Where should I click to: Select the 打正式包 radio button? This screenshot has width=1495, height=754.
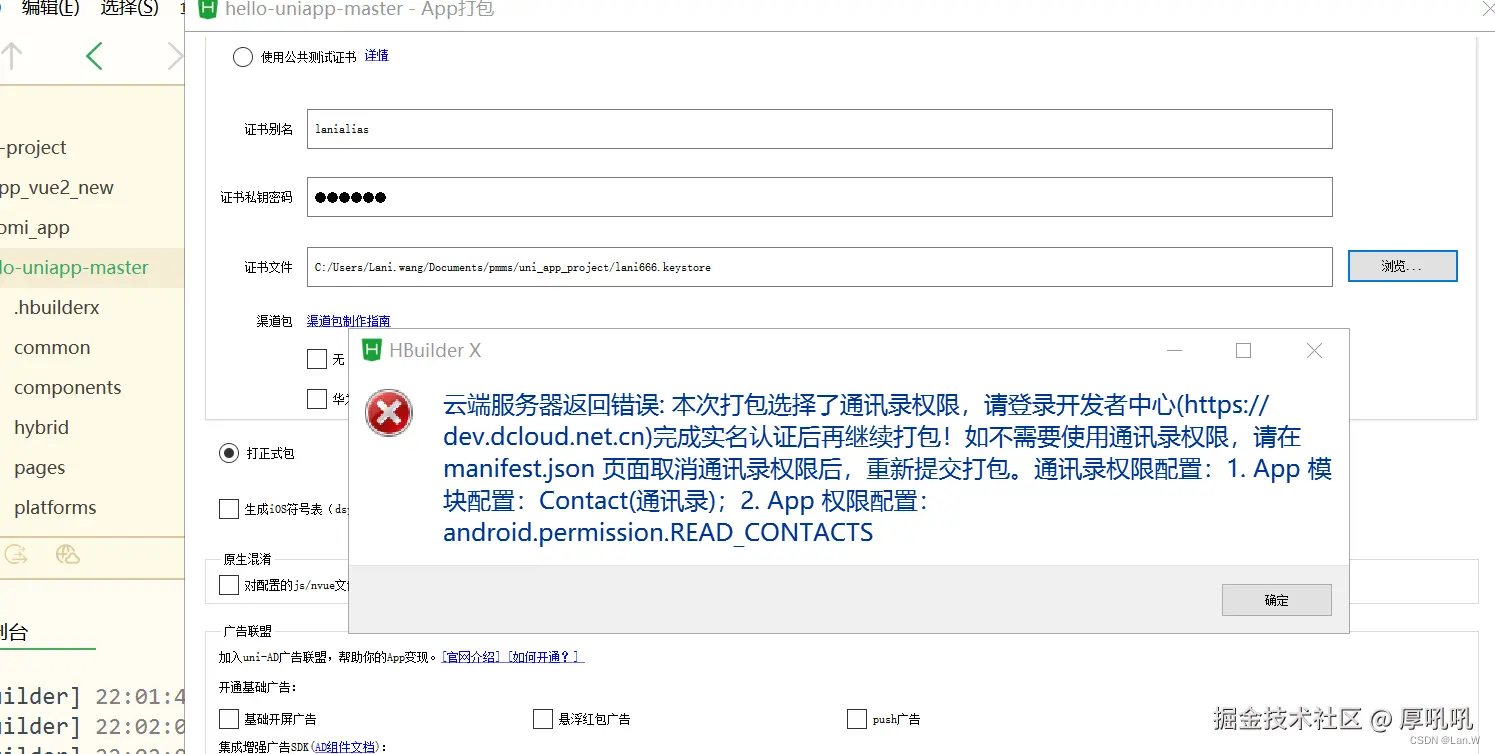229,453
